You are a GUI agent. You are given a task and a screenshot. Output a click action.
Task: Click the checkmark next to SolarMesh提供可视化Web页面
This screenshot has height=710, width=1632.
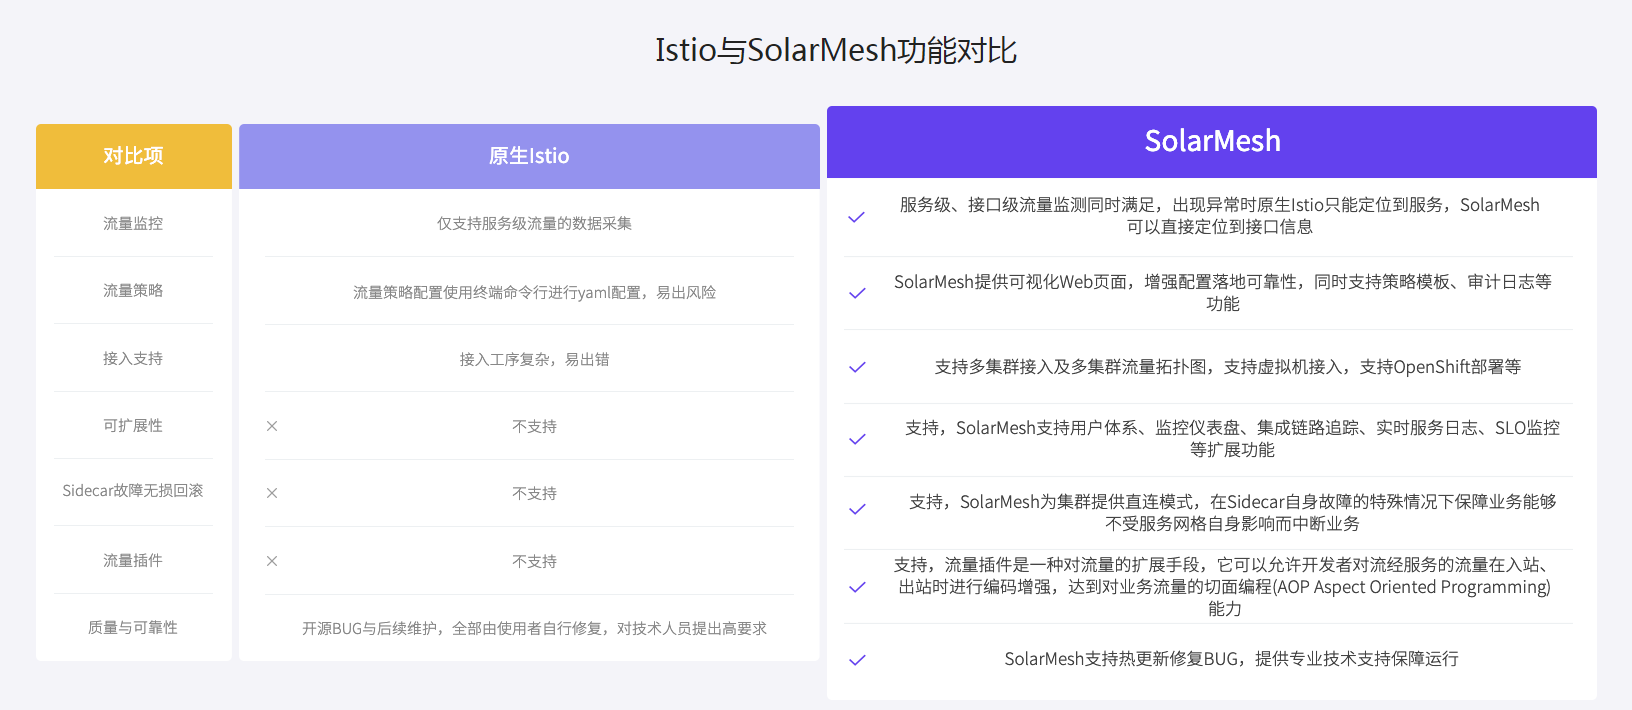pyautogui.click(x=857, y=293)
